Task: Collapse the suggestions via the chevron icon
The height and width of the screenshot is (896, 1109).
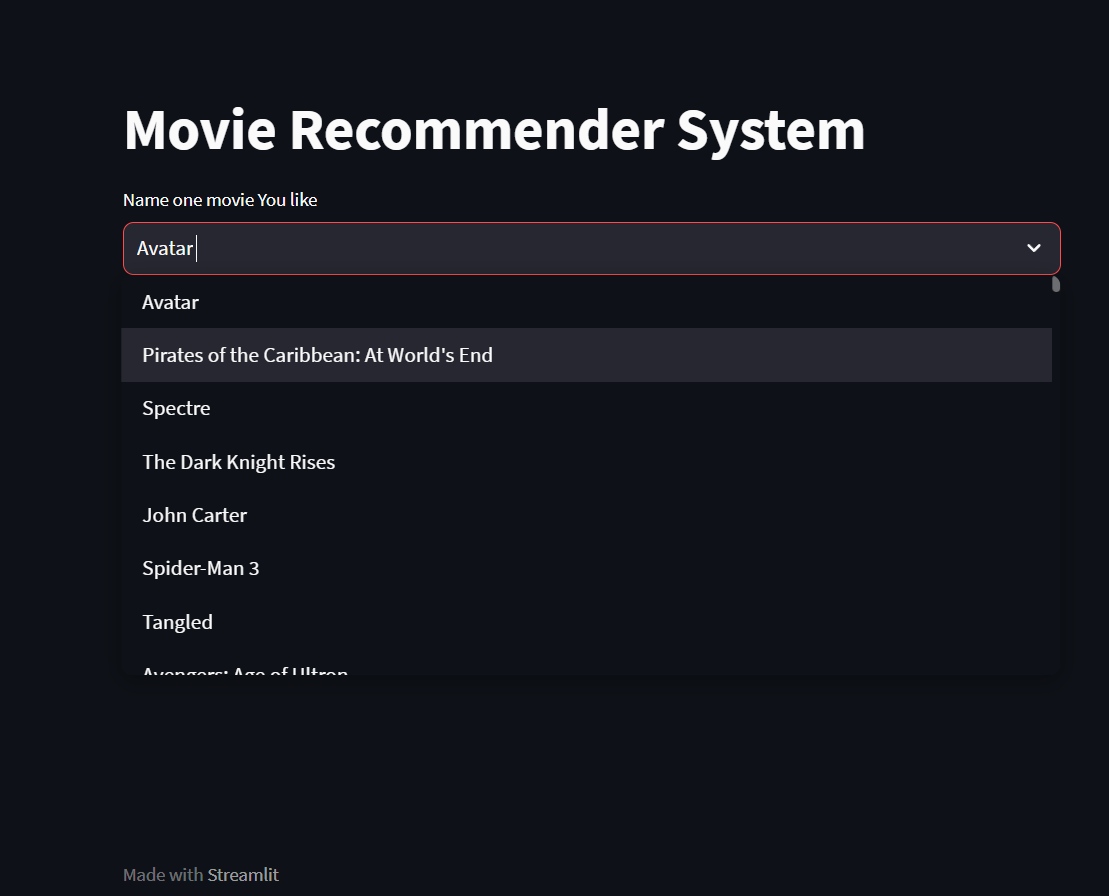Action: 1033,248
